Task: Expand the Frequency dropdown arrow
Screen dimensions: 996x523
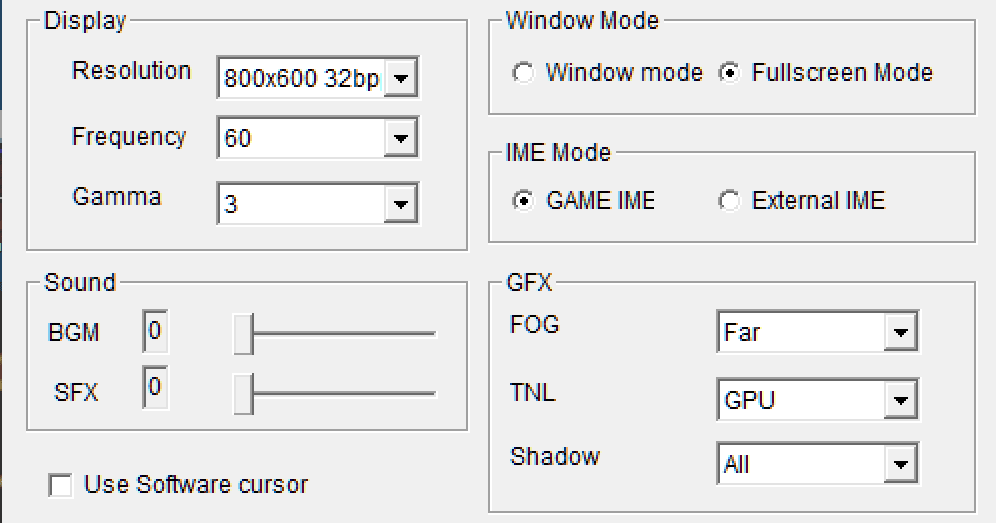Action: click(x=400, y=138)
